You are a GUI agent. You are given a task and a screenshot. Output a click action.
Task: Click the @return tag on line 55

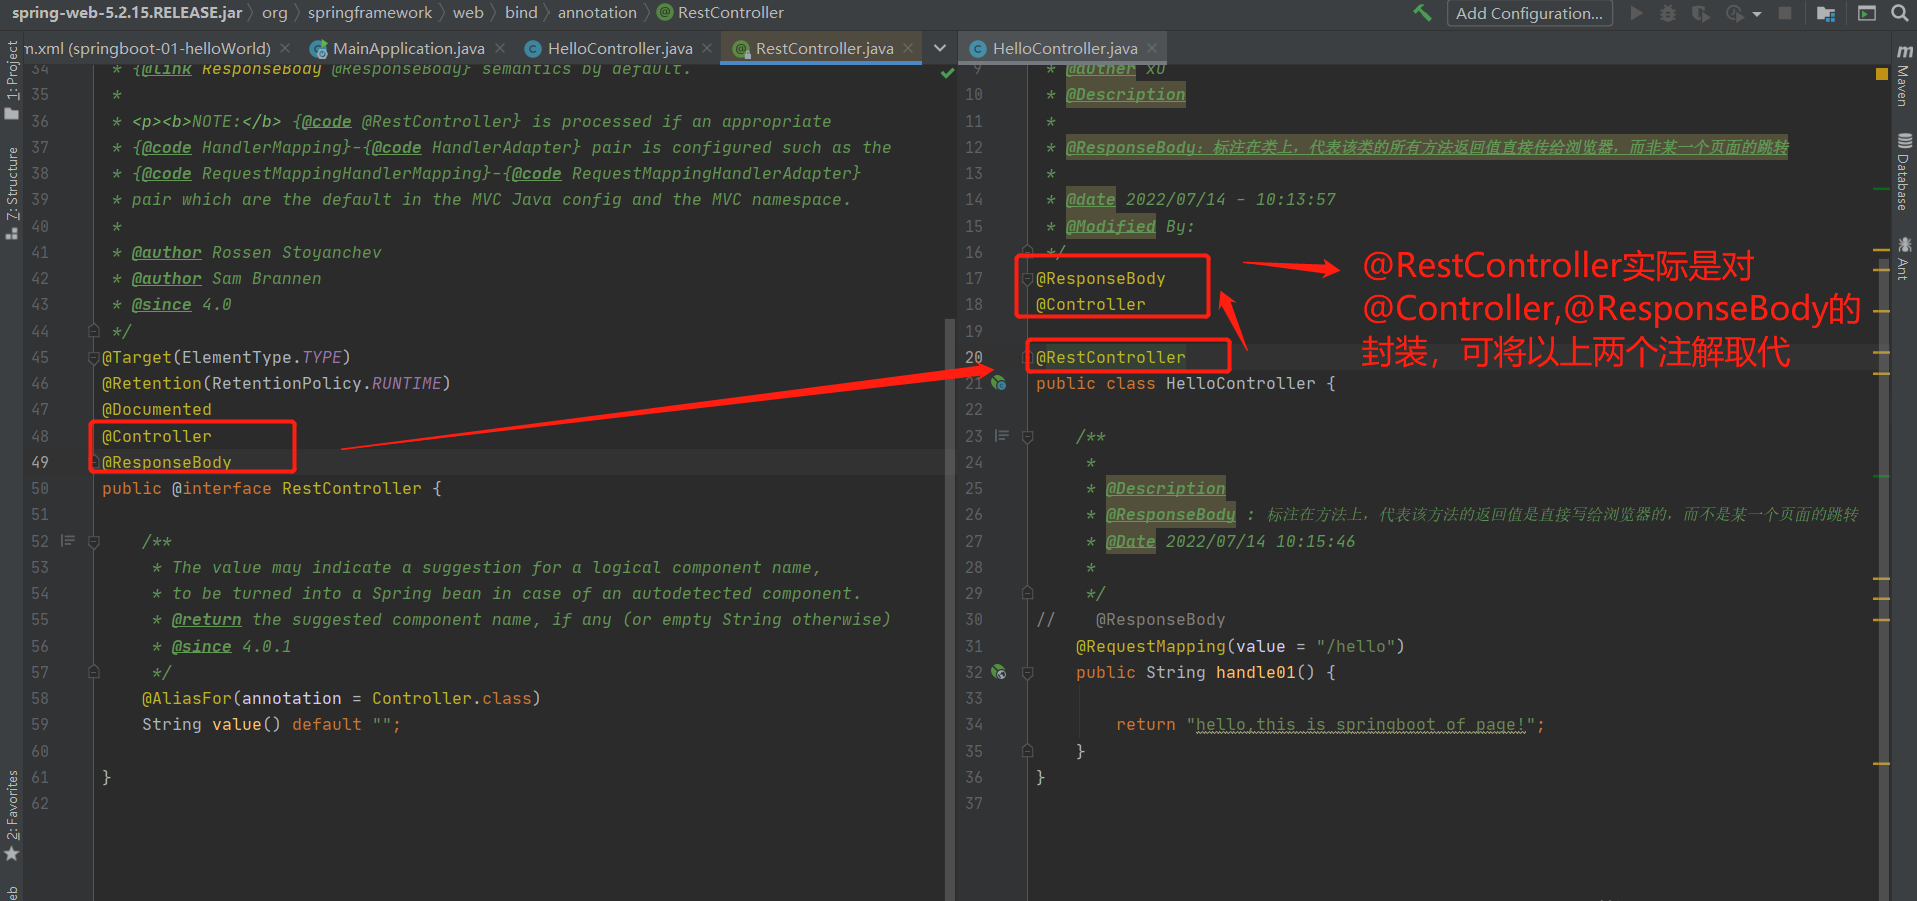click(x=206, y=619)
